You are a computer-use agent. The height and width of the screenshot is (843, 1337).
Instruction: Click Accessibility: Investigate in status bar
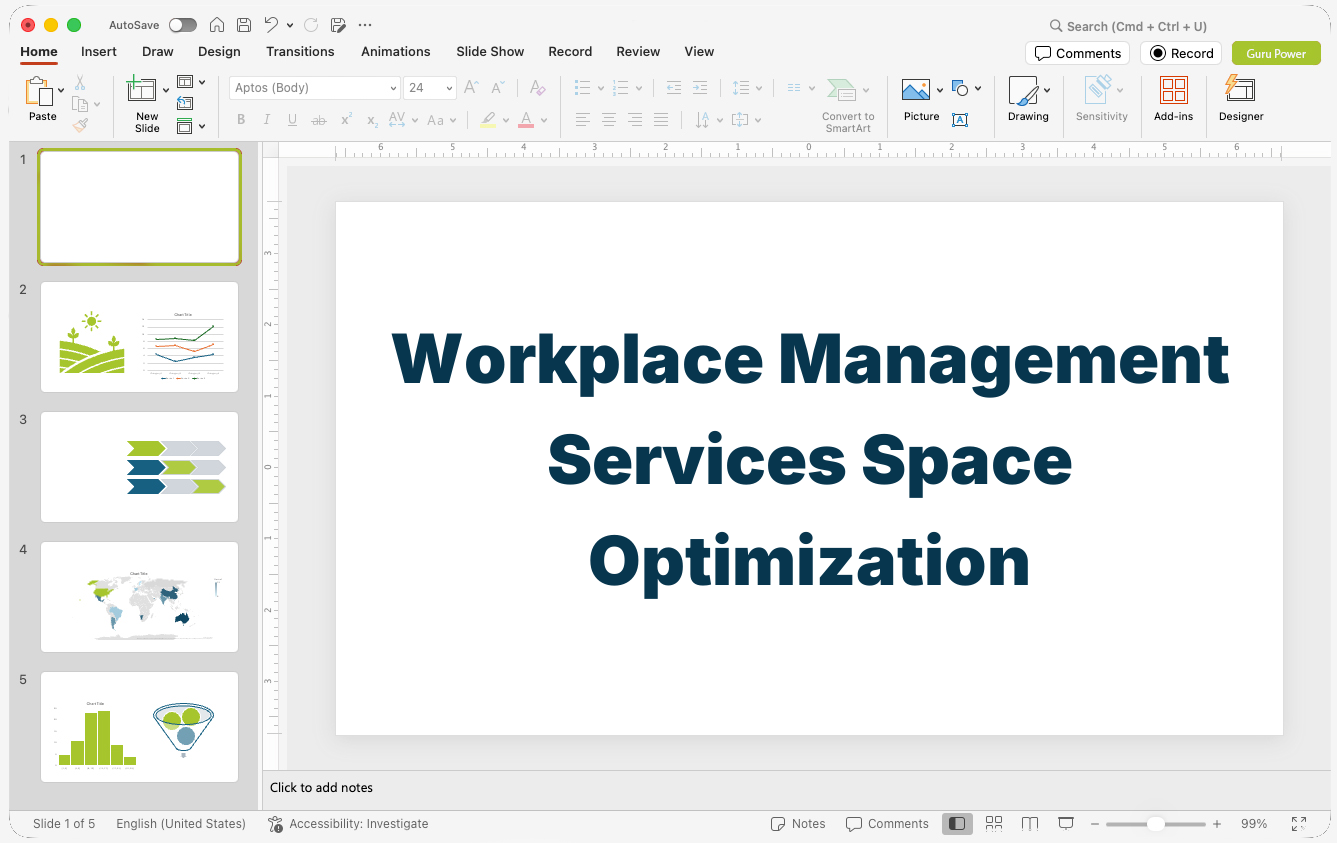(x=348, y=824)
